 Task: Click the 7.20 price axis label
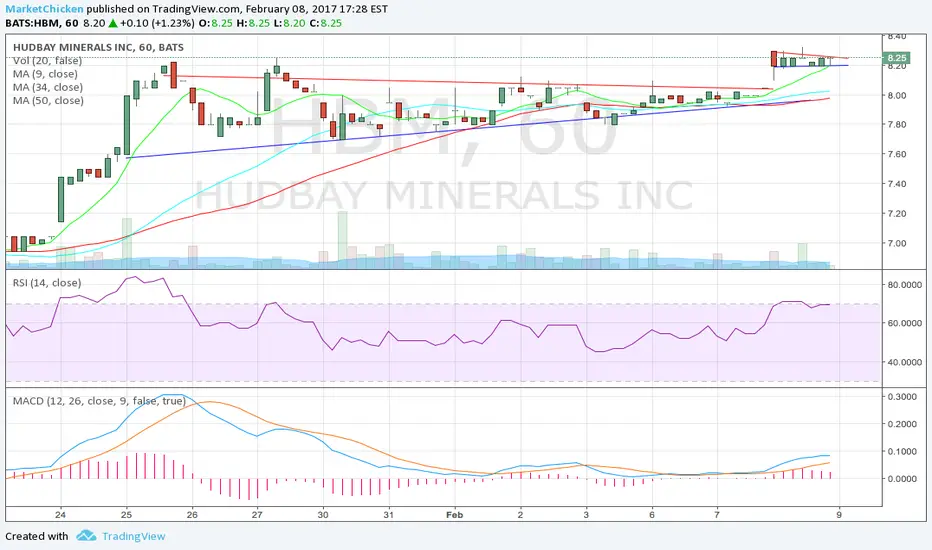(896, 213)
